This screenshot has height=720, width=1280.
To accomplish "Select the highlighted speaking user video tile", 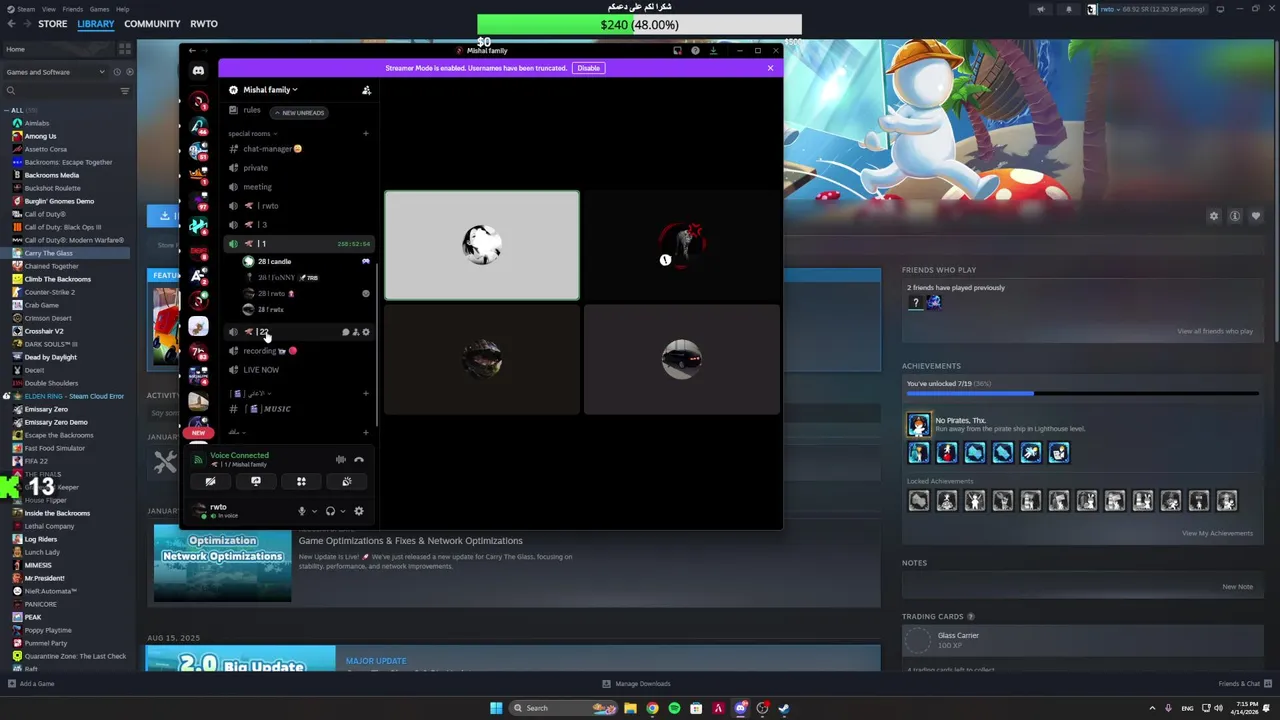I will [x=482, y=245].
